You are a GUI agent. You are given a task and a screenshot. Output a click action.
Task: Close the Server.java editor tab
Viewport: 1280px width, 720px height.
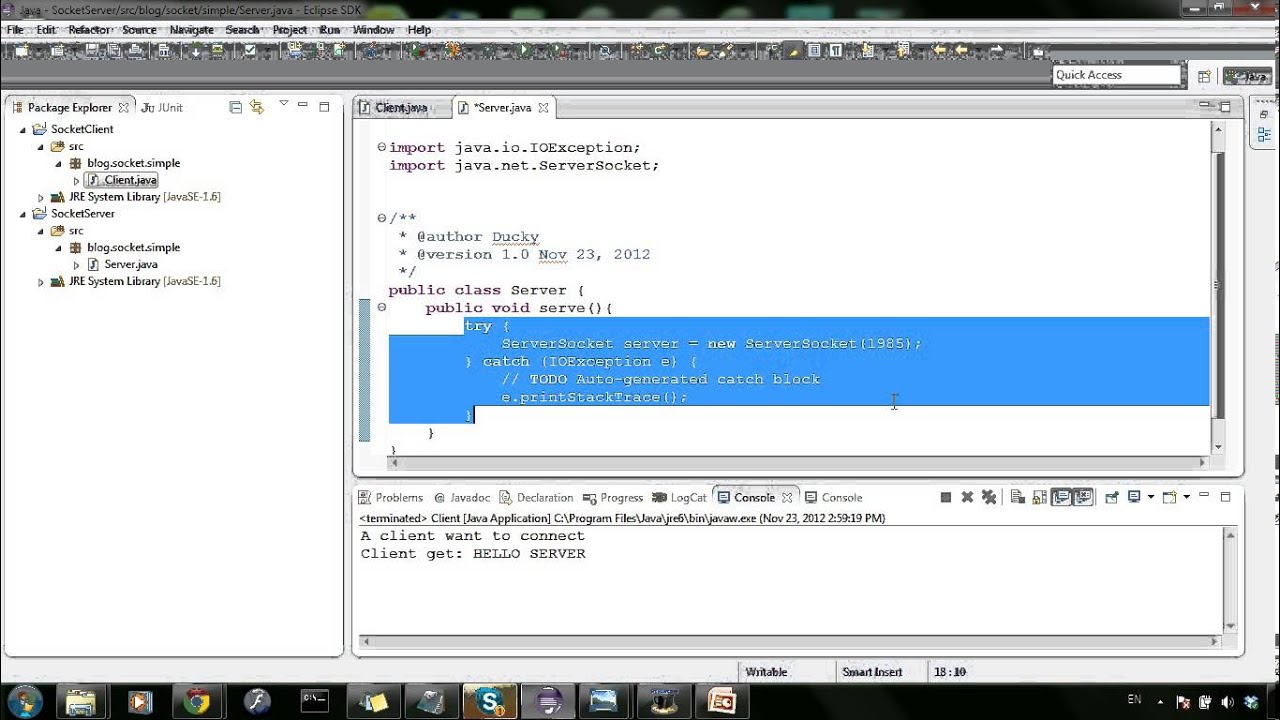[x=544, y=108]
